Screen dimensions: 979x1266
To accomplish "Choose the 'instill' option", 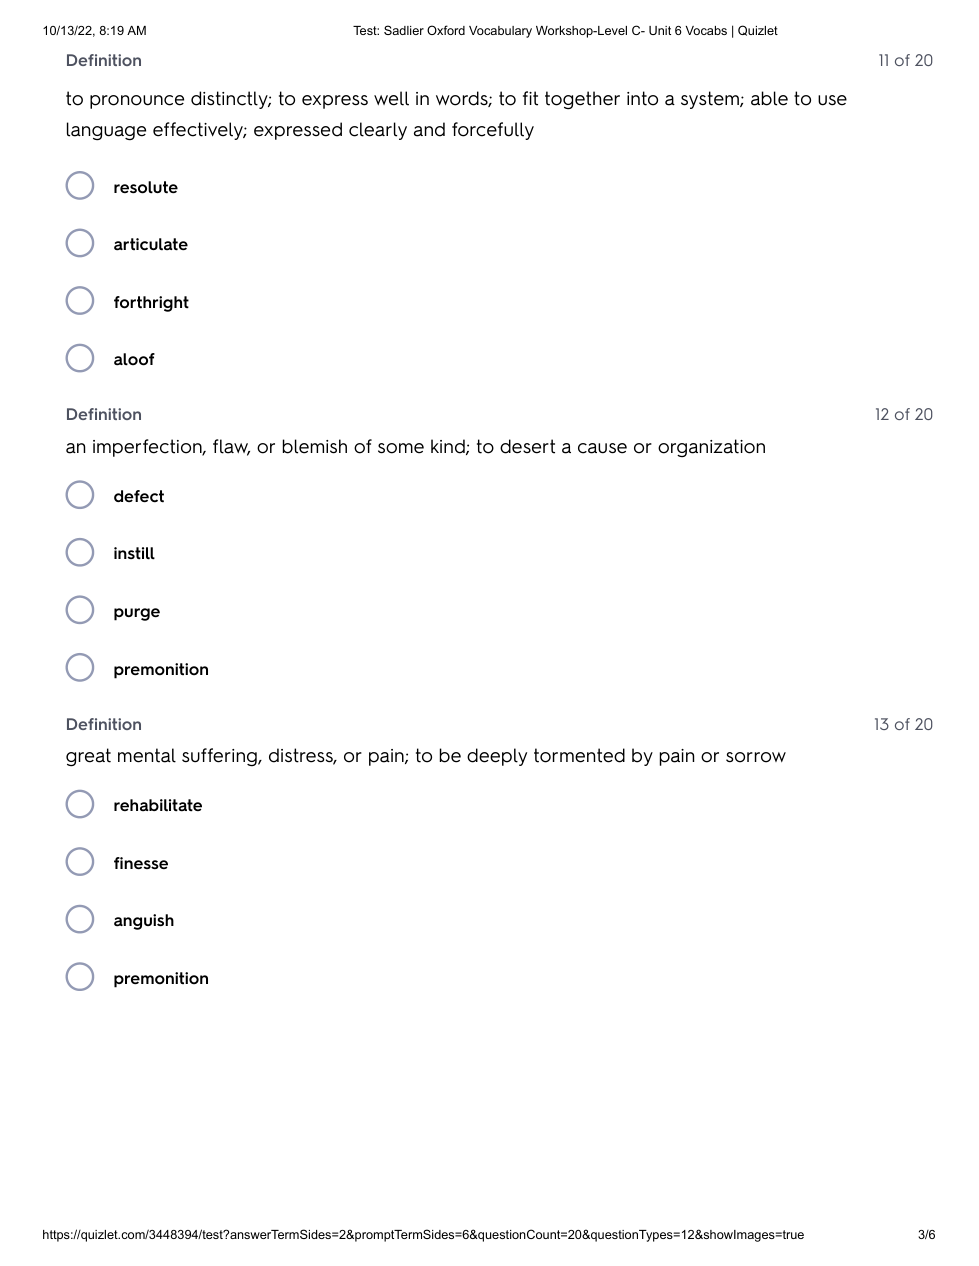I will [80, 553].
